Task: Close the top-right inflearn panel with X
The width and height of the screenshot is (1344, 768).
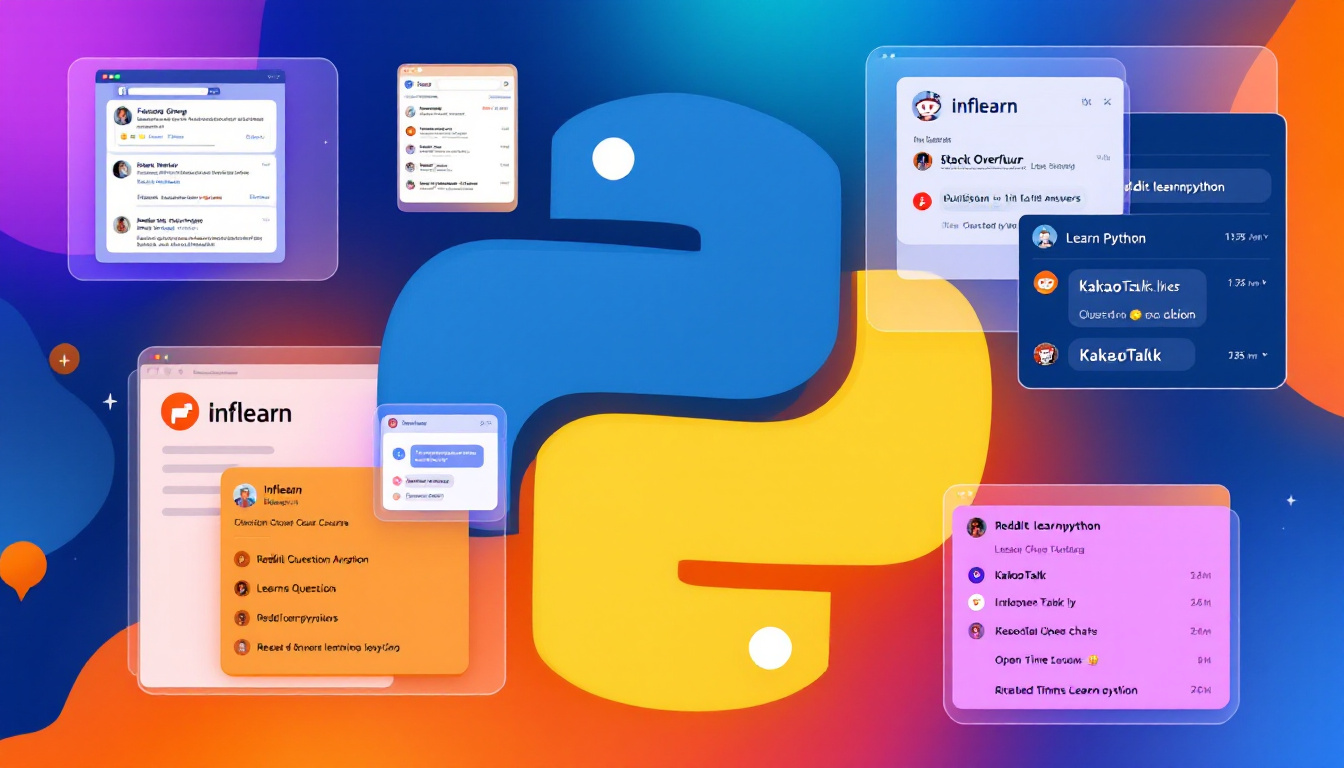Action: click(1107, 102)
